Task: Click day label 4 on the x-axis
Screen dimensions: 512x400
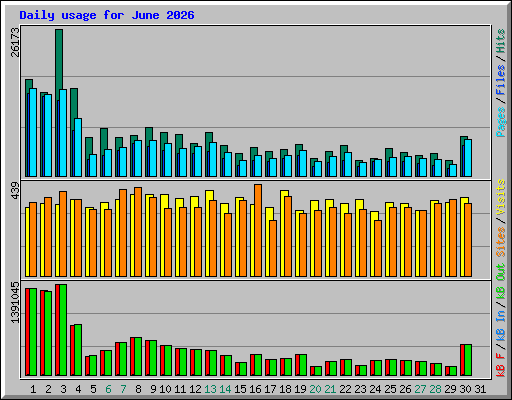Action: pos(78,389)
